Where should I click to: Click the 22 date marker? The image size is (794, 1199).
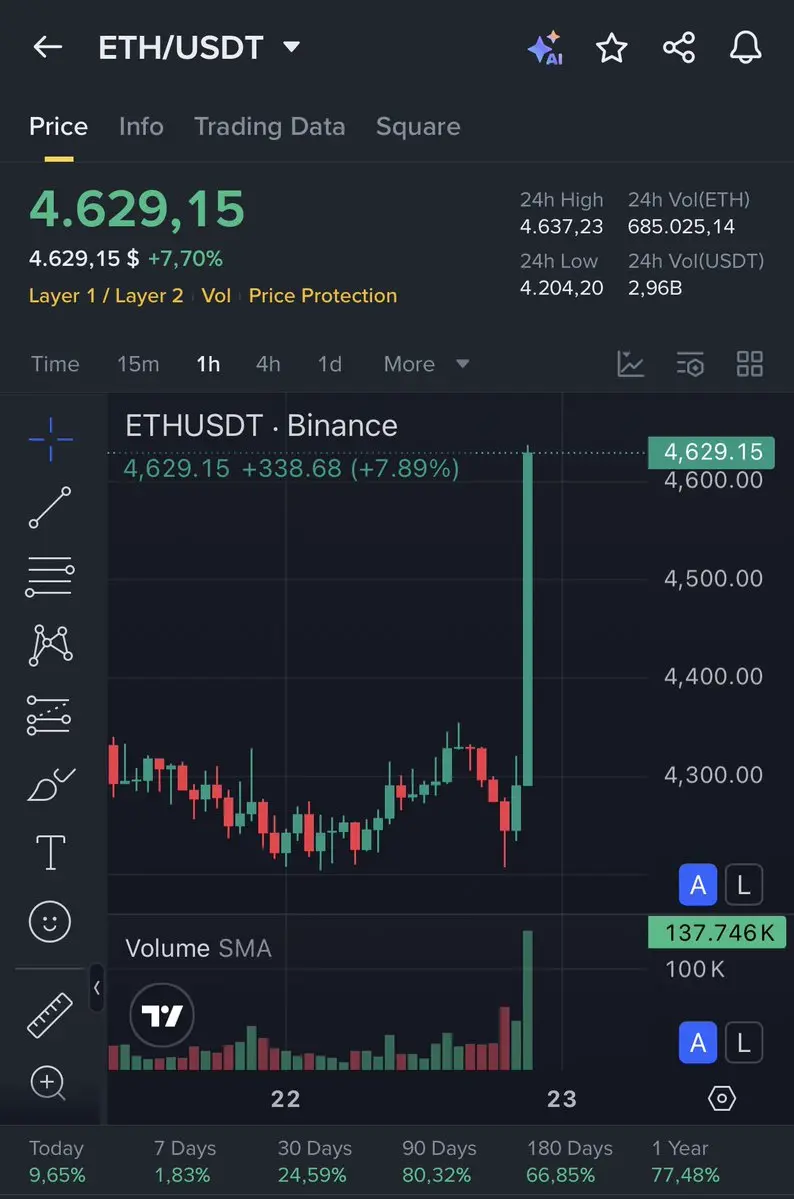285,1099
